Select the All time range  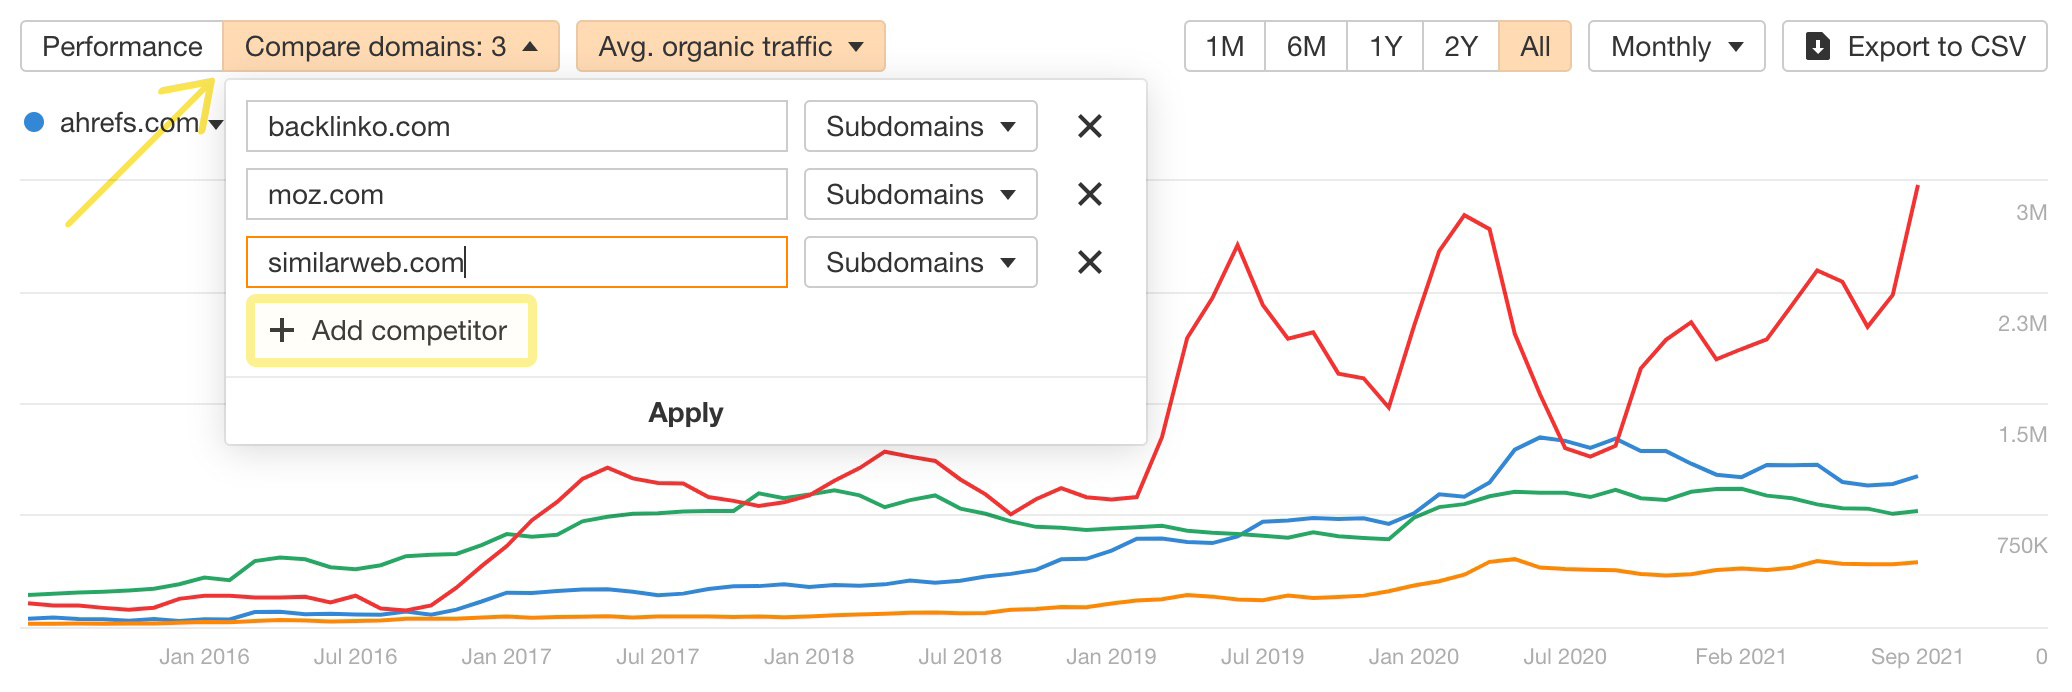[1534, 47]
